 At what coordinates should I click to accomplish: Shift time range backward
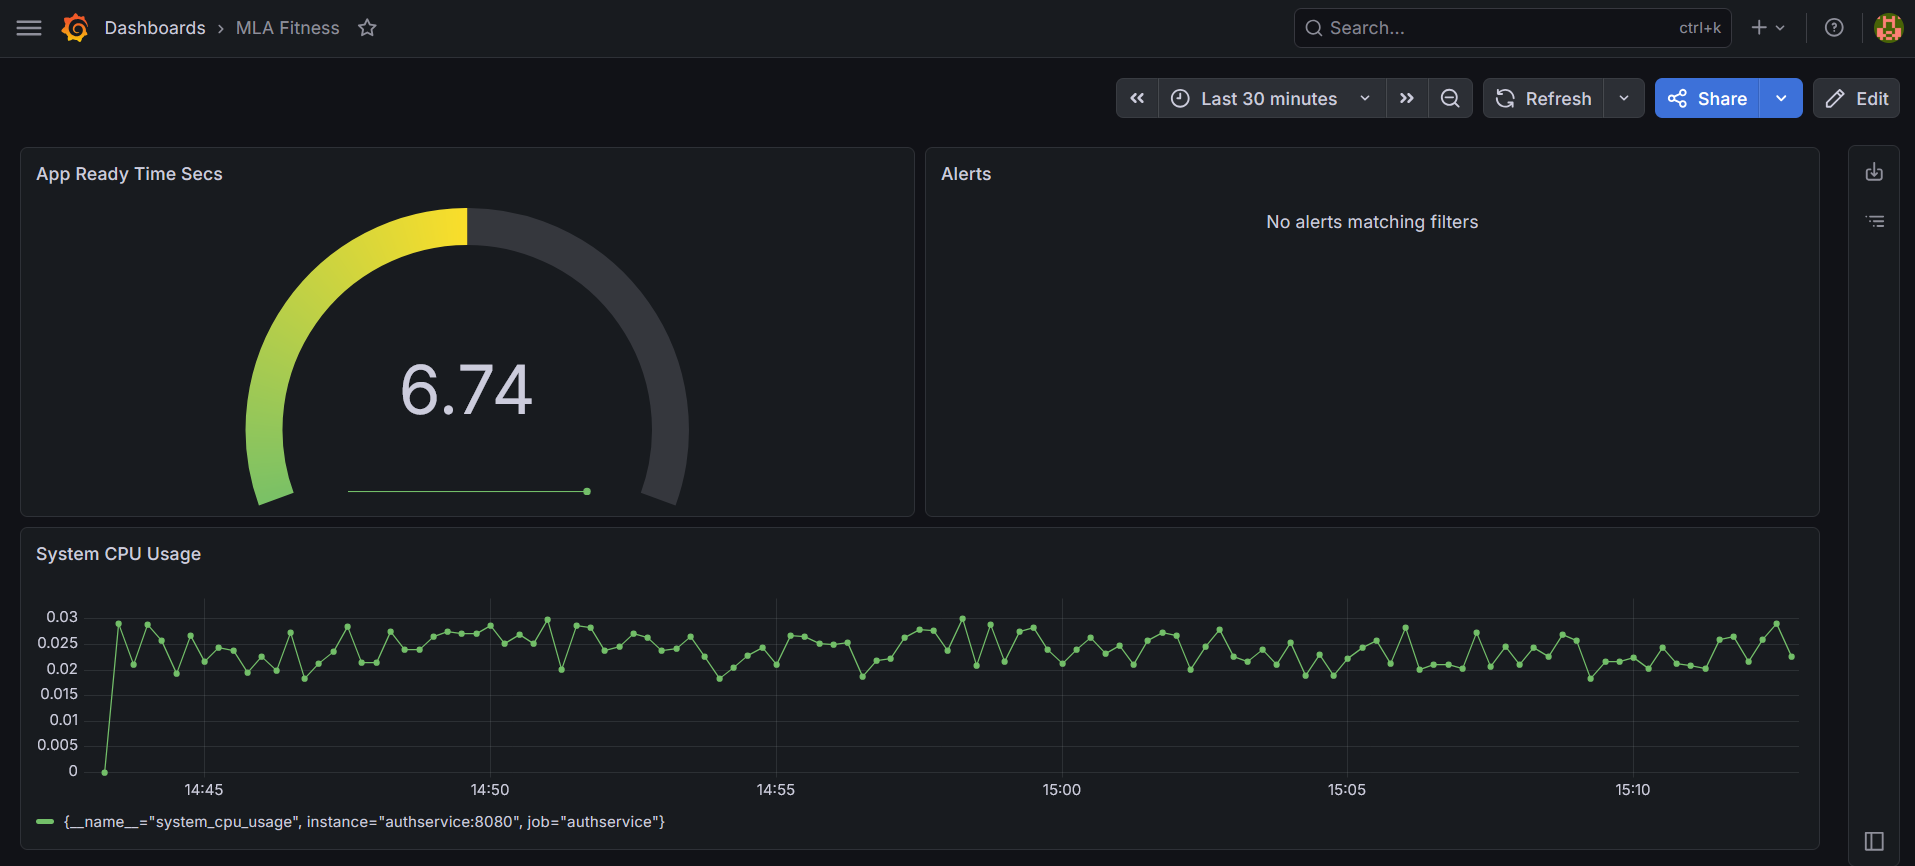tap(1137, 98)
